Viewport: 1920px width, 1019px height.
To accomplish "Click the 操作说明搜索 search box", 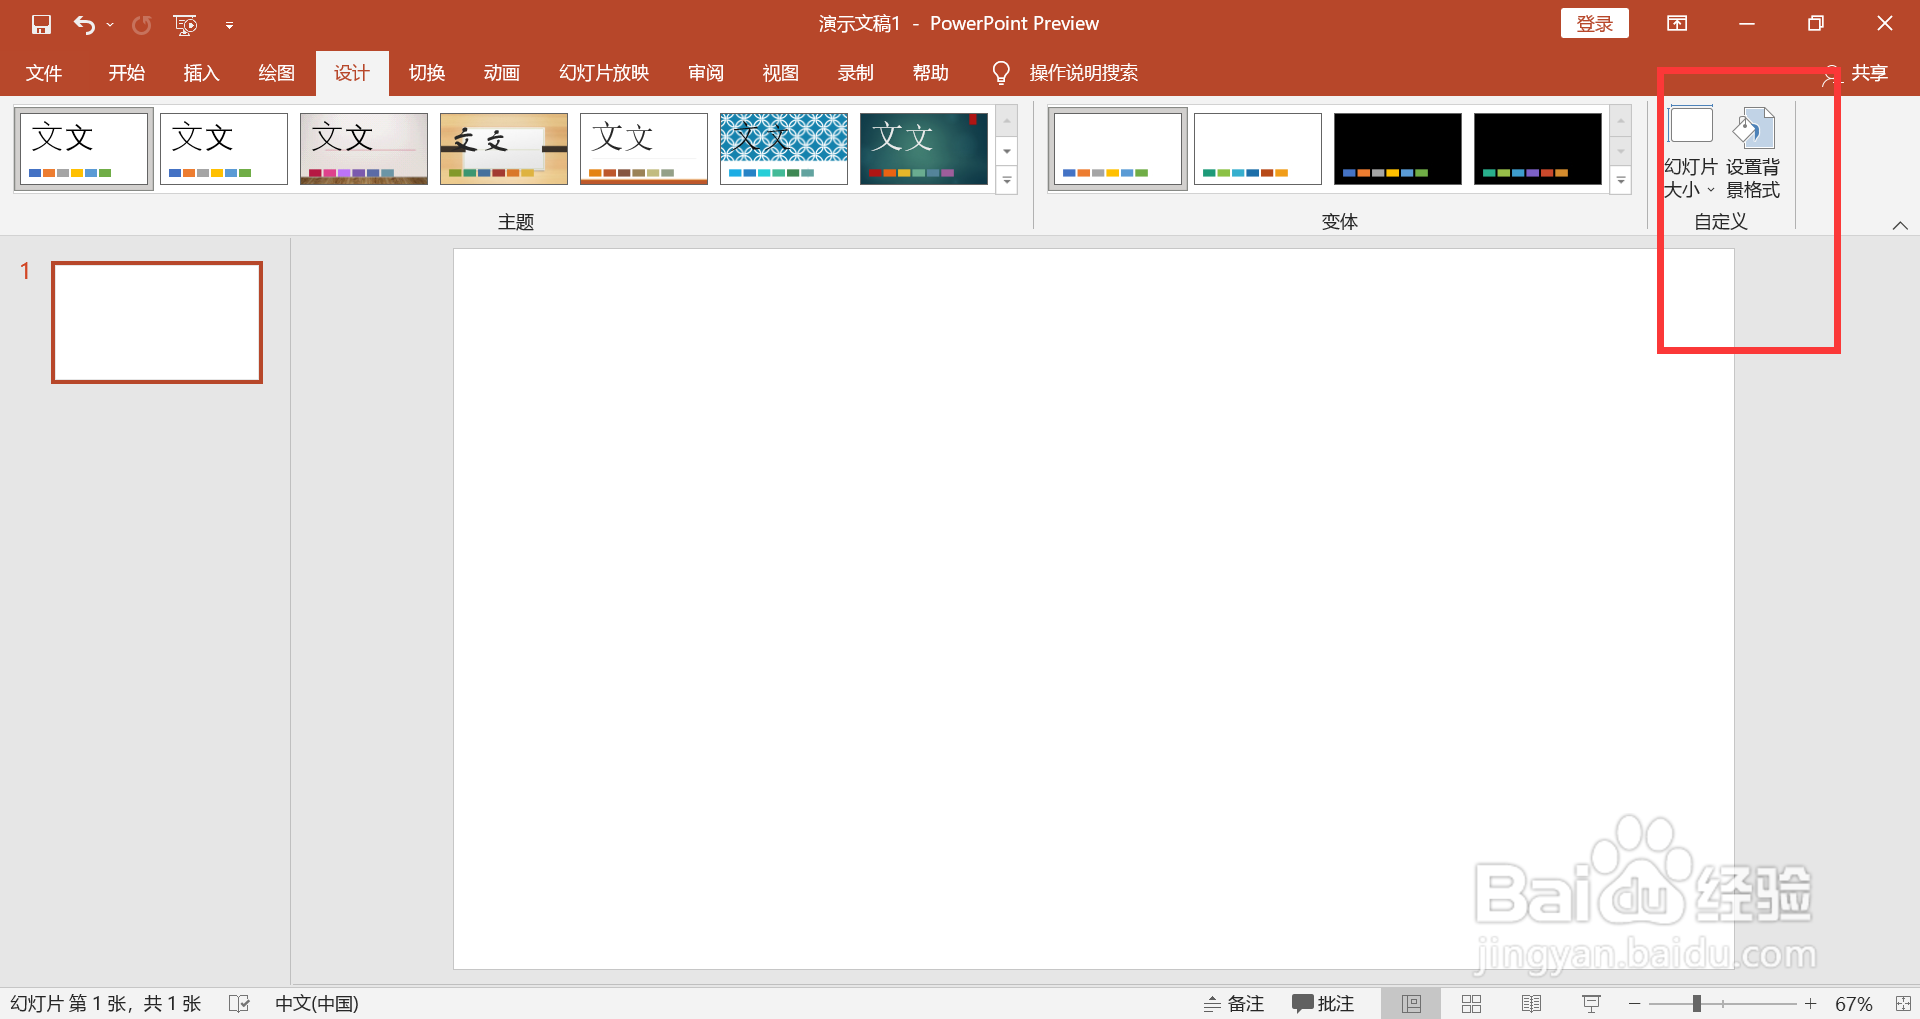I will click(1084, 73).
